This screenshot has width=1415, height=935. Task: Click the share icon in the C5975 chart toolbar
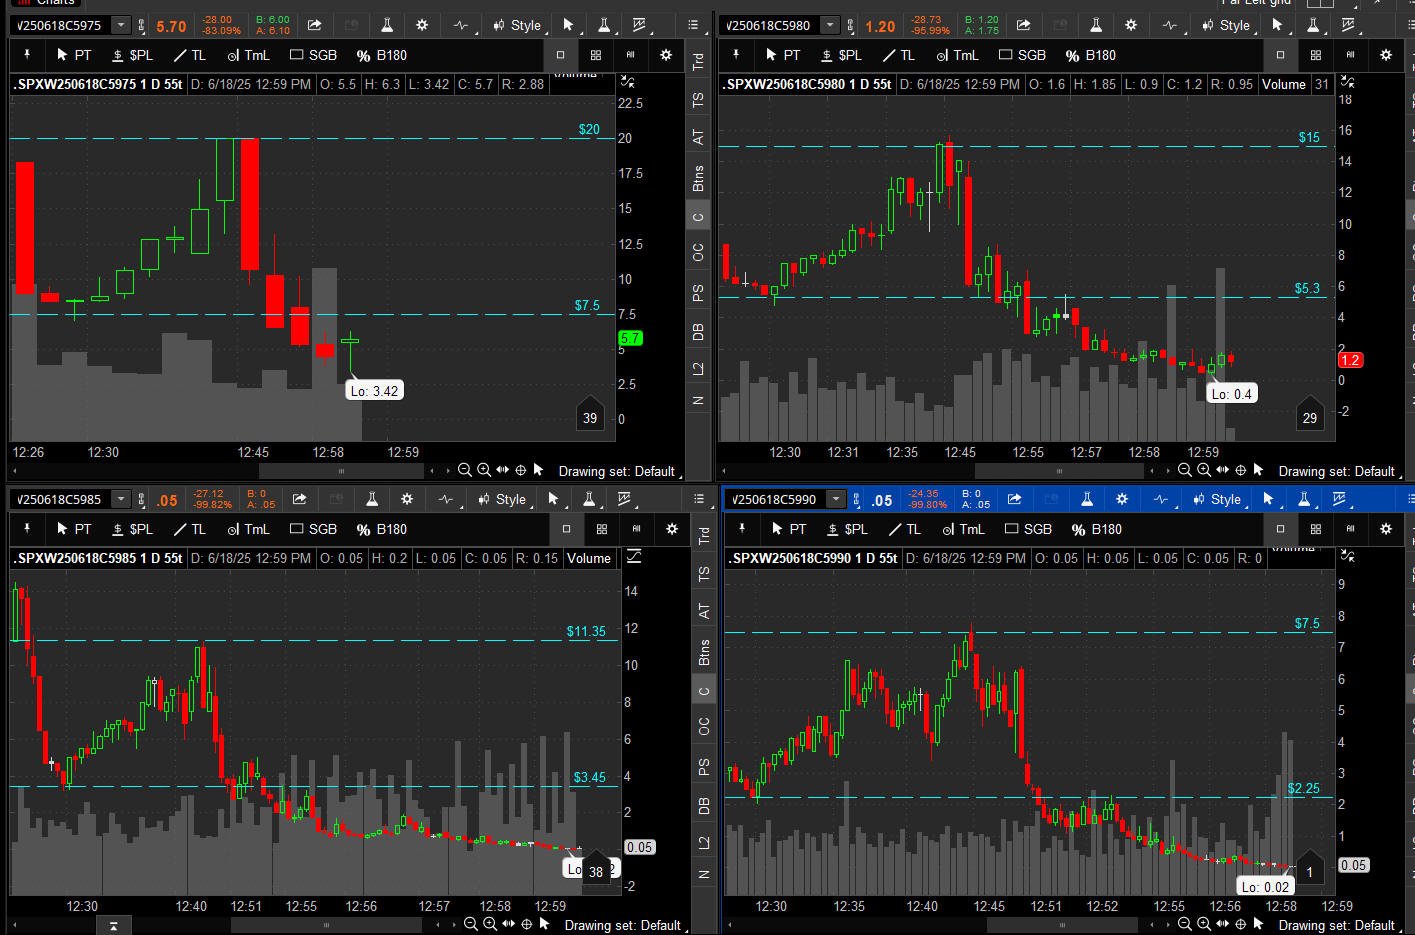314,25
